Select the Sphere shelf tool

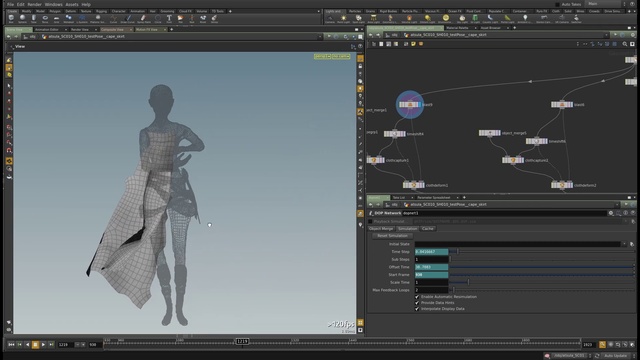click(x=22, y=18)
